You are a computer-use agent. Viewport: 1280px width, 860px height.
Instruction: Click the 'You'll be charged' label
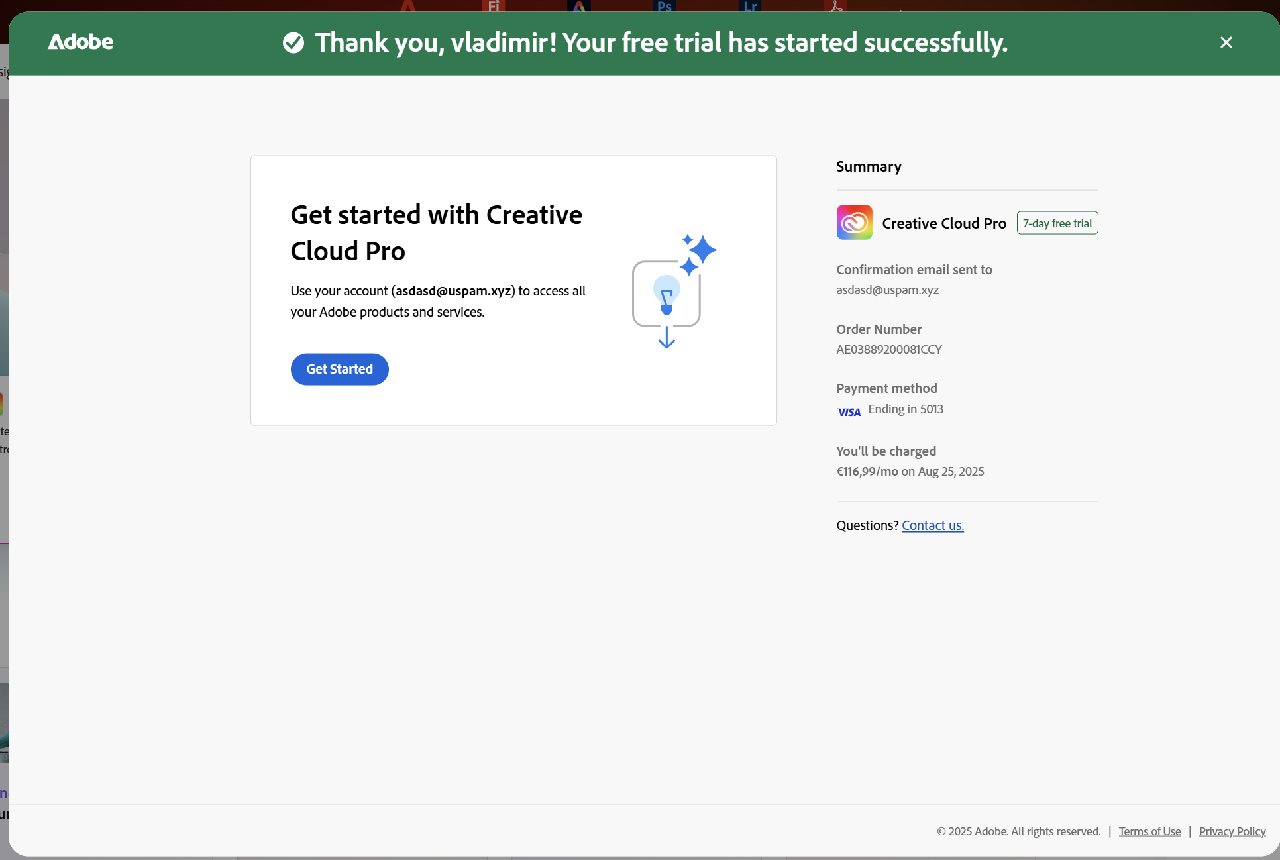tap(886, 451)
